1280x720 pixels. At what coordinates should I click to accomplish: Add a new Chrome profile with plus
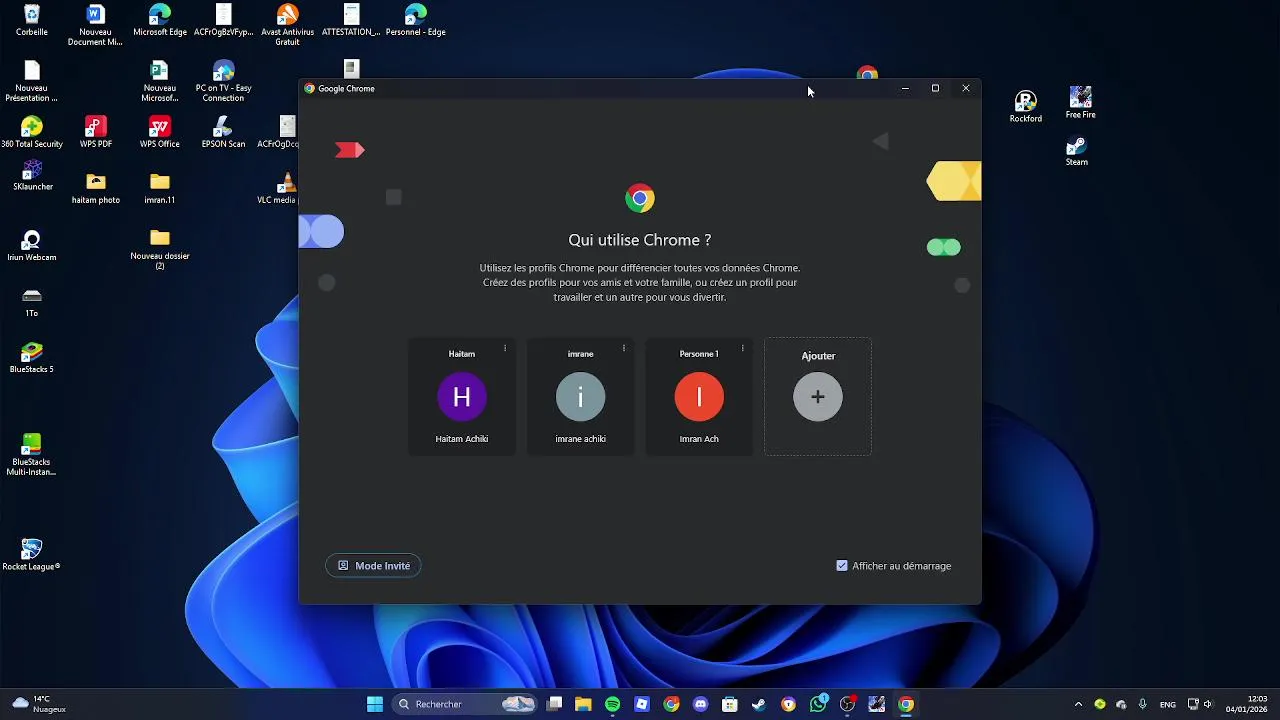tap(818, 397)
